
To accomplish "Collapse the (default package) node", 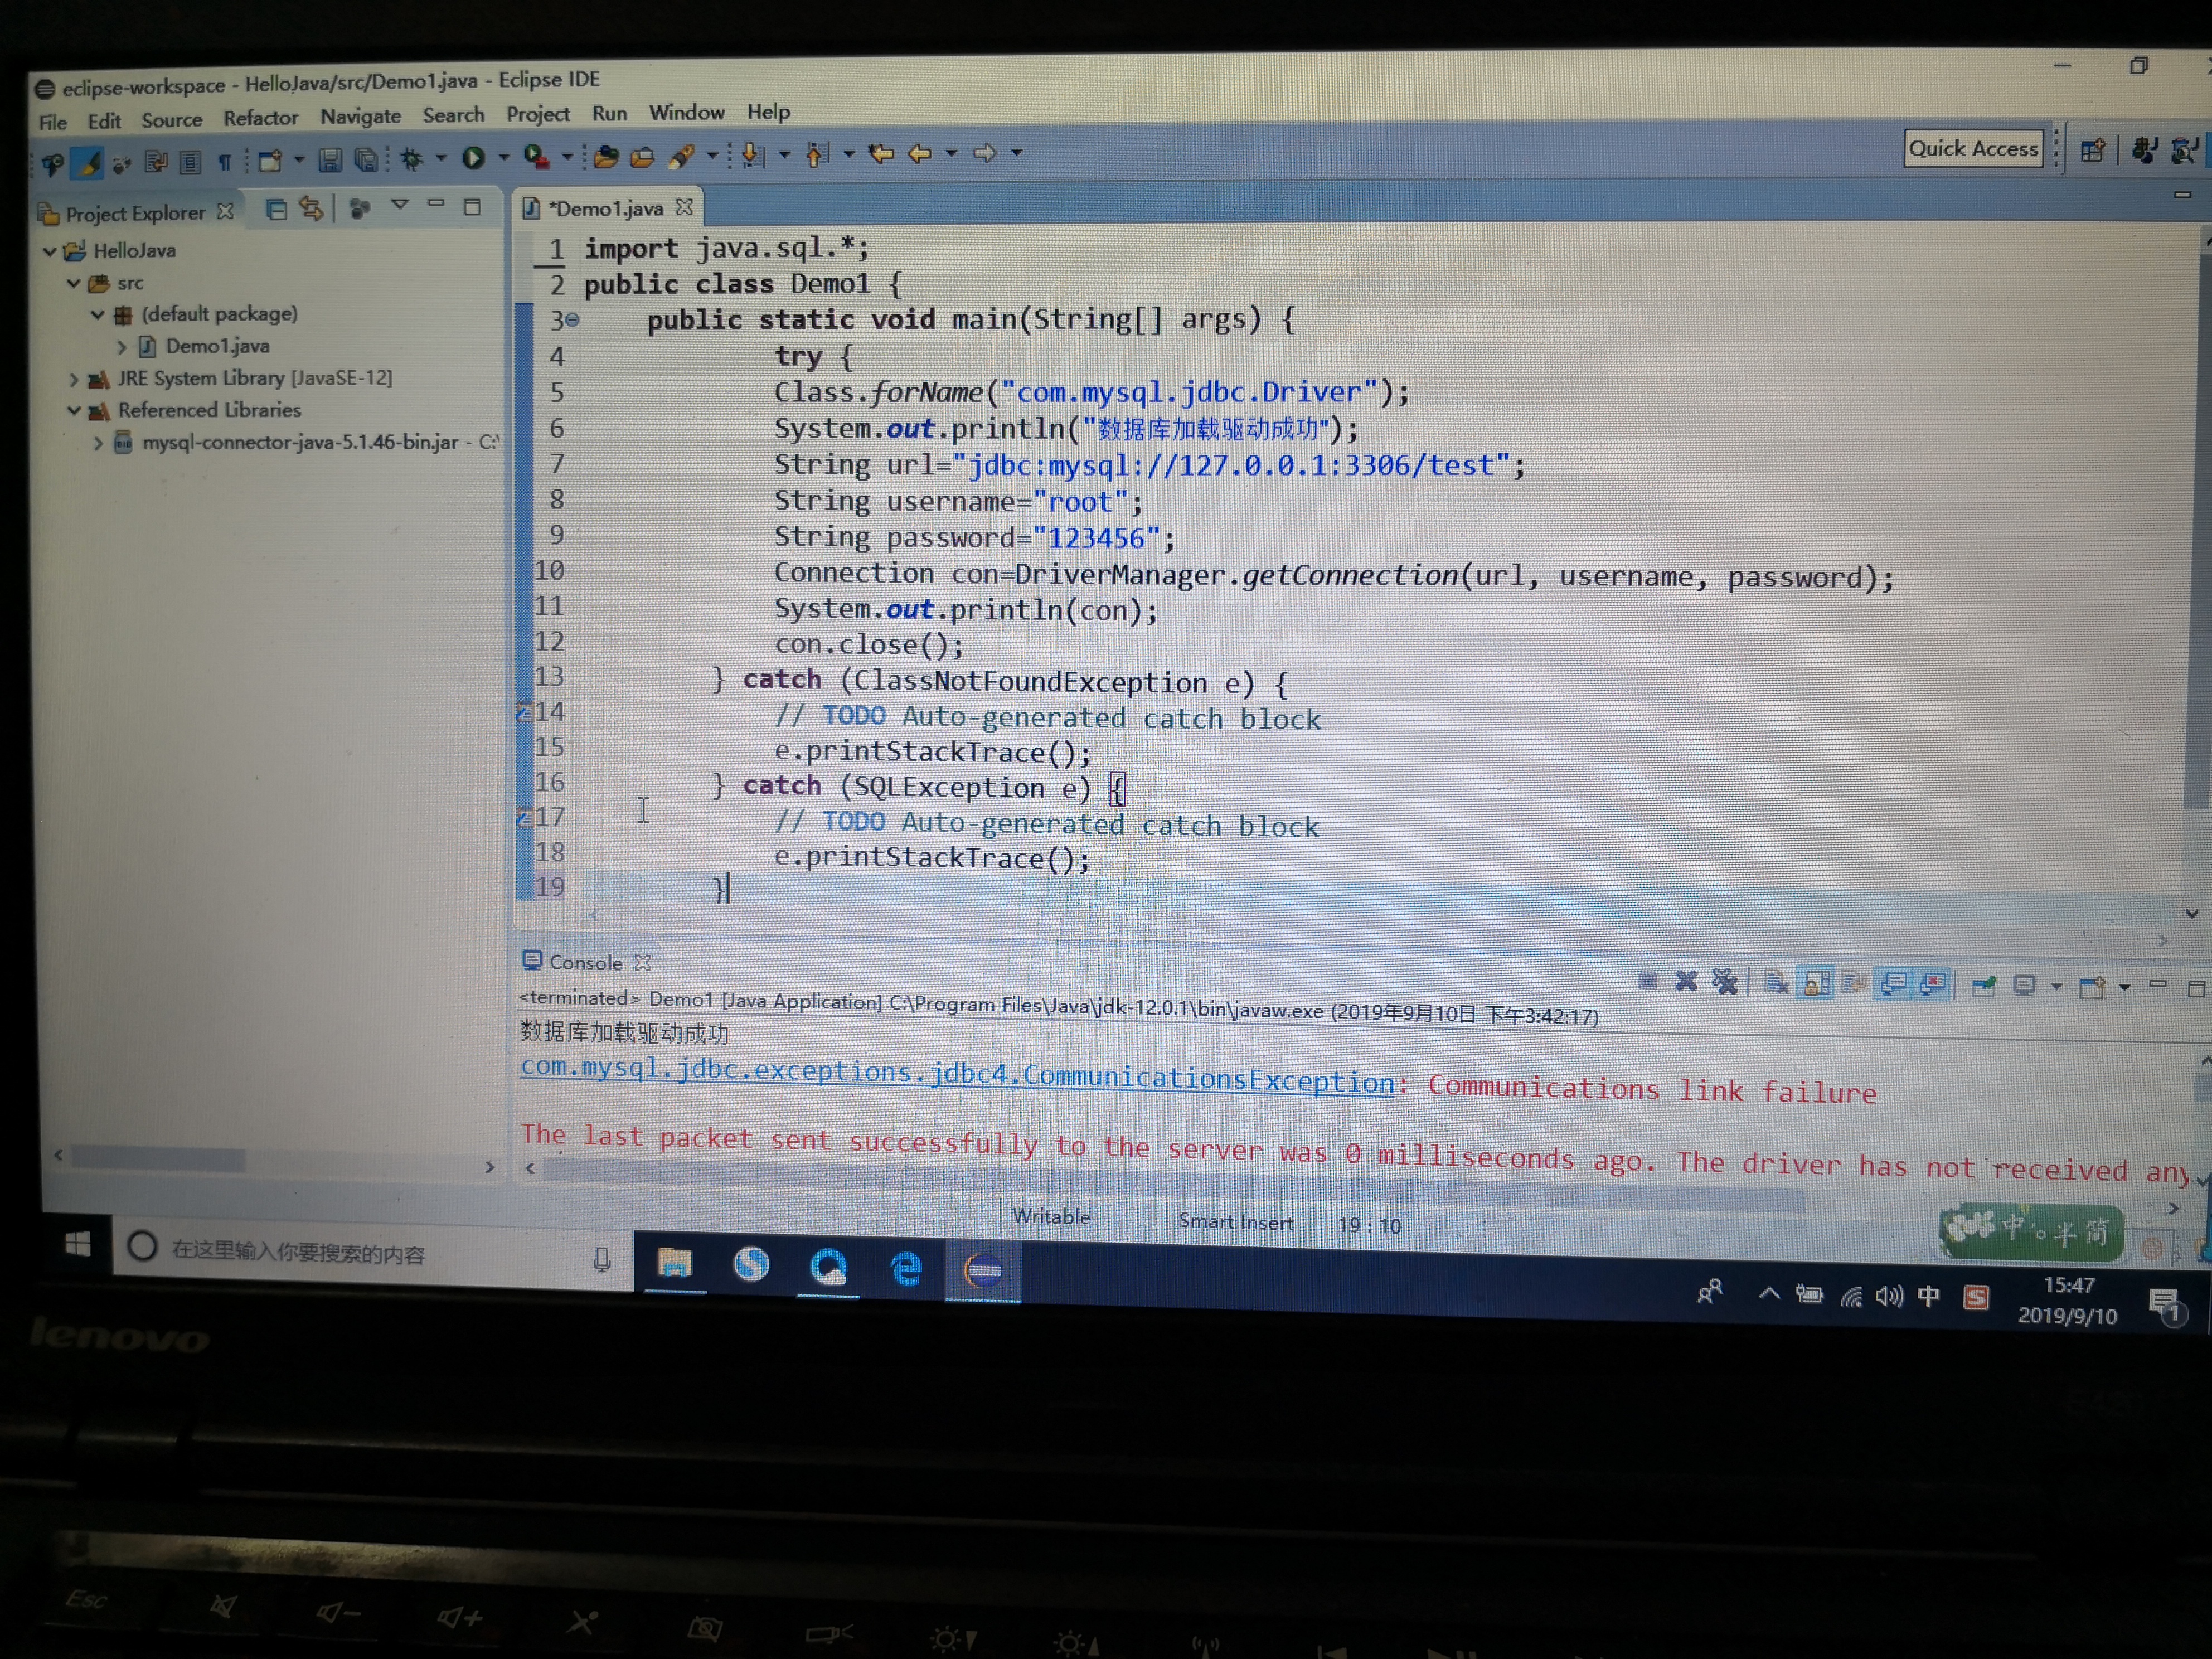I will pos(98,315).
